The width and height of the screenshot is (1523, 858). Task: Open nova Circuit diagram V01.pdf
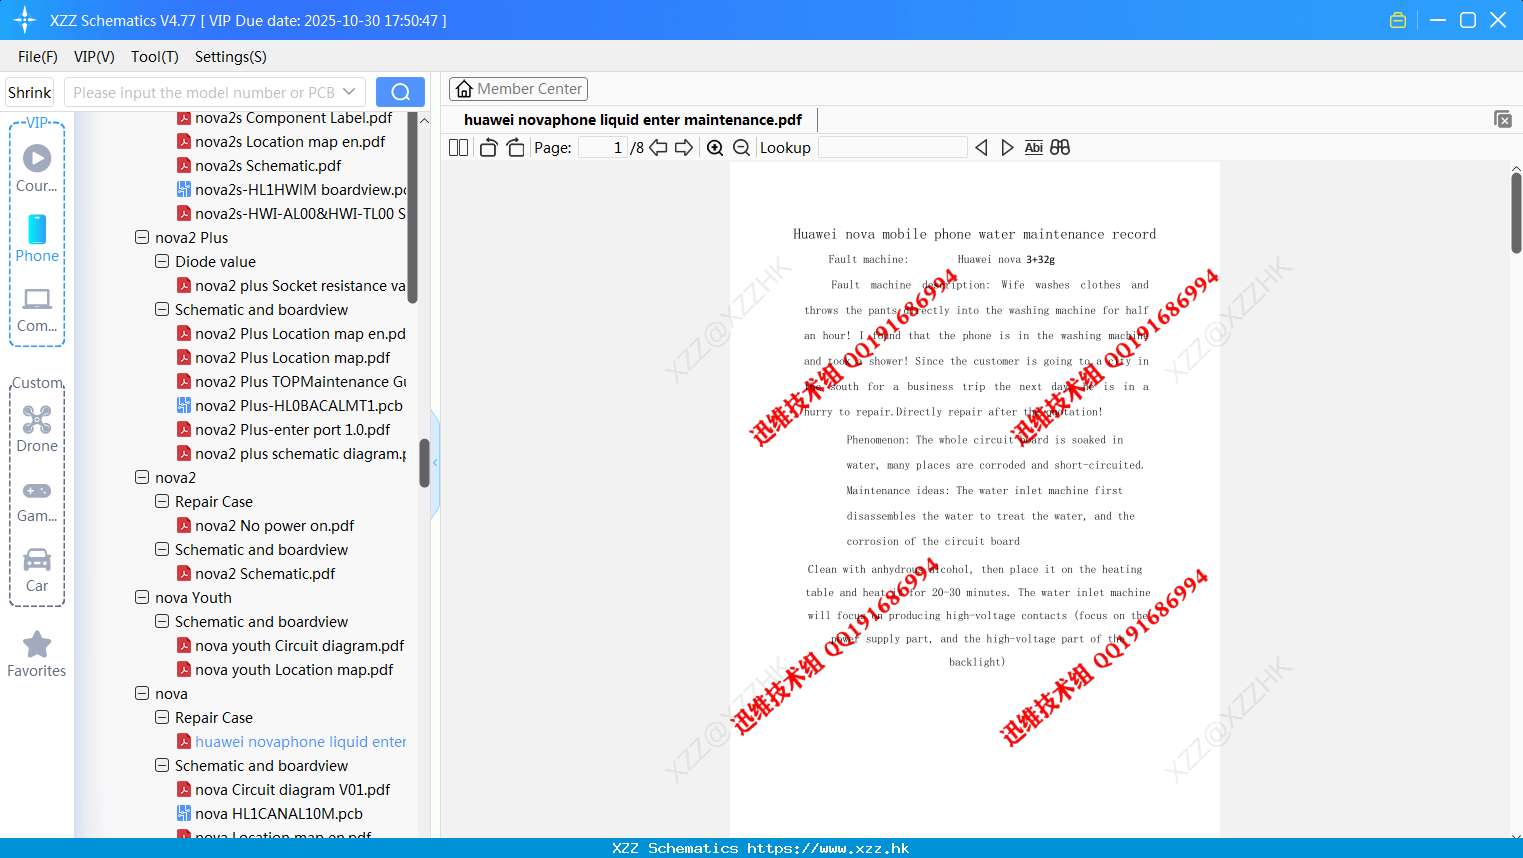click(293, 790)
